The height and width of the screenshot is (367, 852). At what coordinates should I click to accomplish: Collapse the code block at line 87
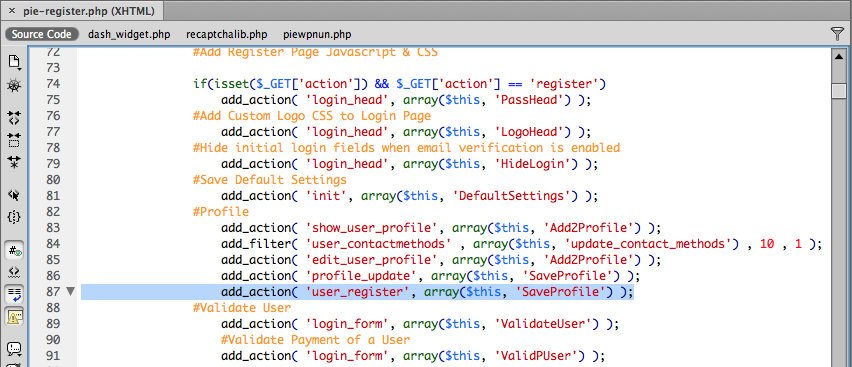70,292
